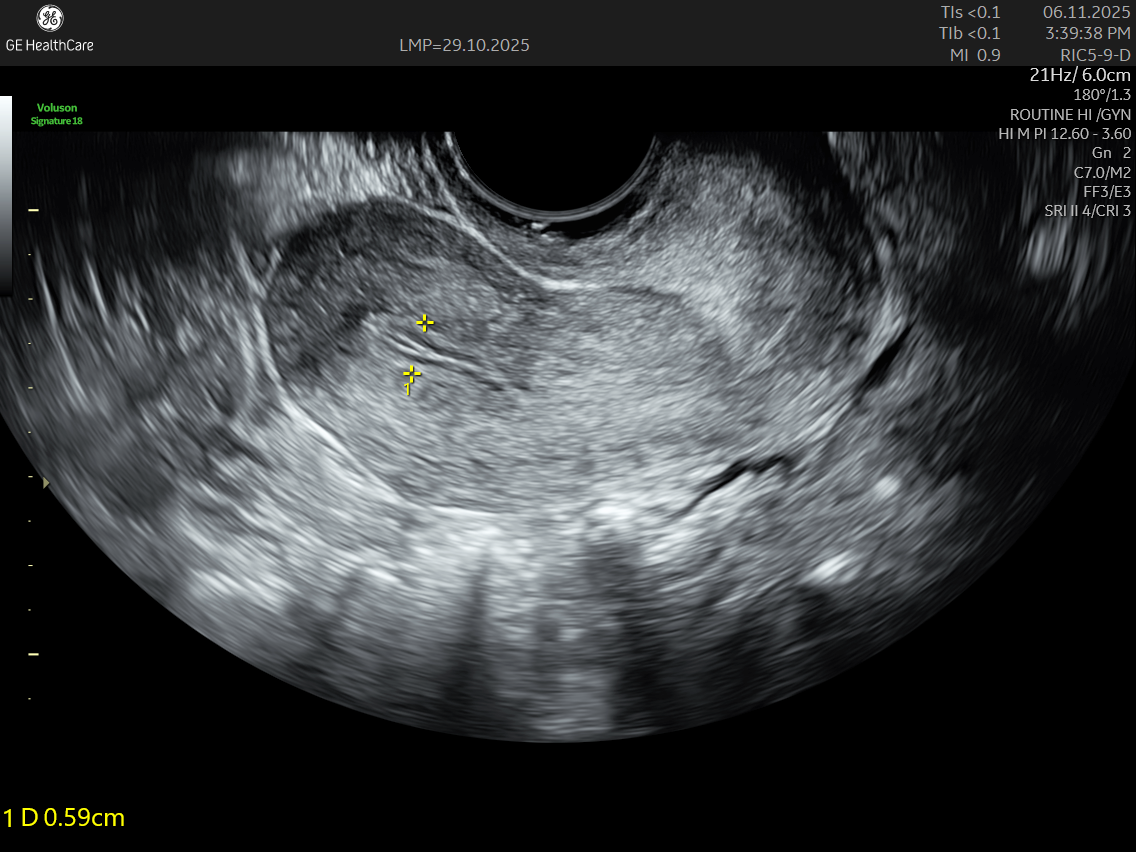Click the LMP=29.10.2025 text
Screen dimensions: 1136x852
(464, 45)
